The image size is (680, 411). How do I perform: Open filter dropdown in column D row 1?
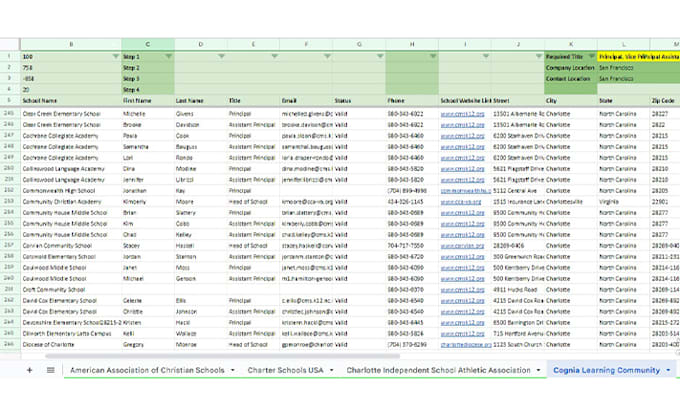[221, 56]
